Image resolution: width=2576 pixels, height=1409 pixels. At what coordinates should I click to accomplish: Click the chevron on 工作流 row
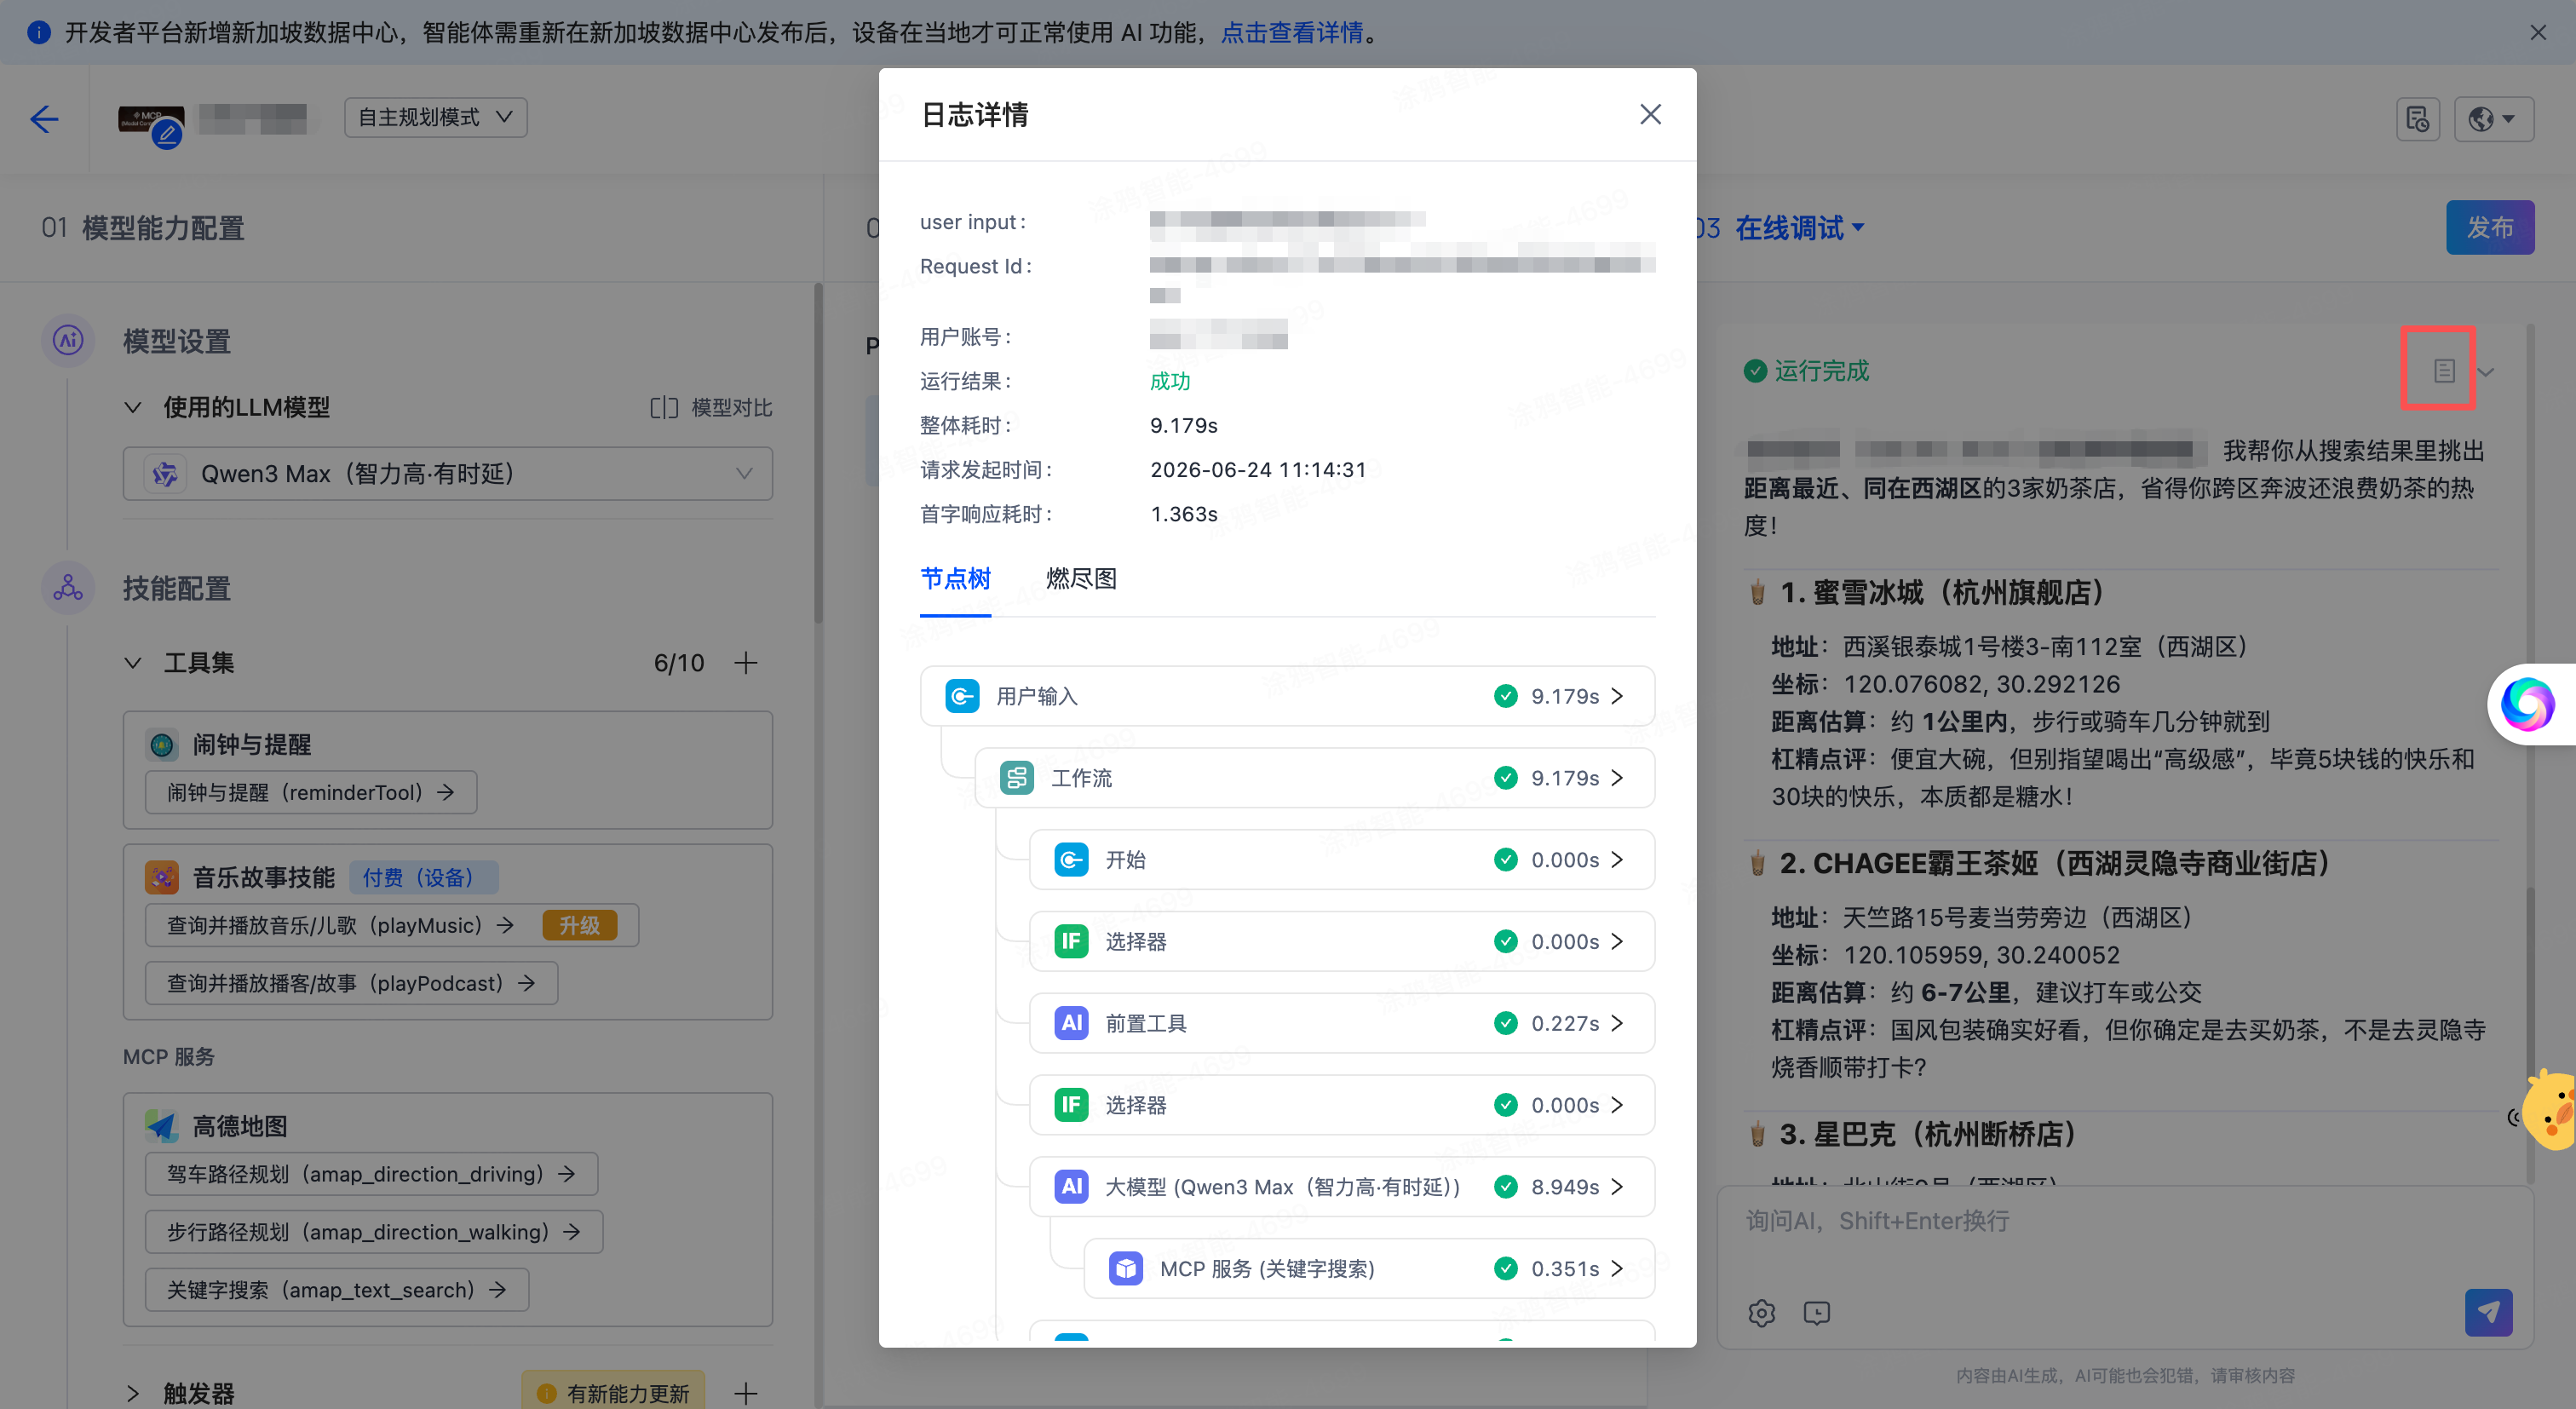(x=1617, y=778)
